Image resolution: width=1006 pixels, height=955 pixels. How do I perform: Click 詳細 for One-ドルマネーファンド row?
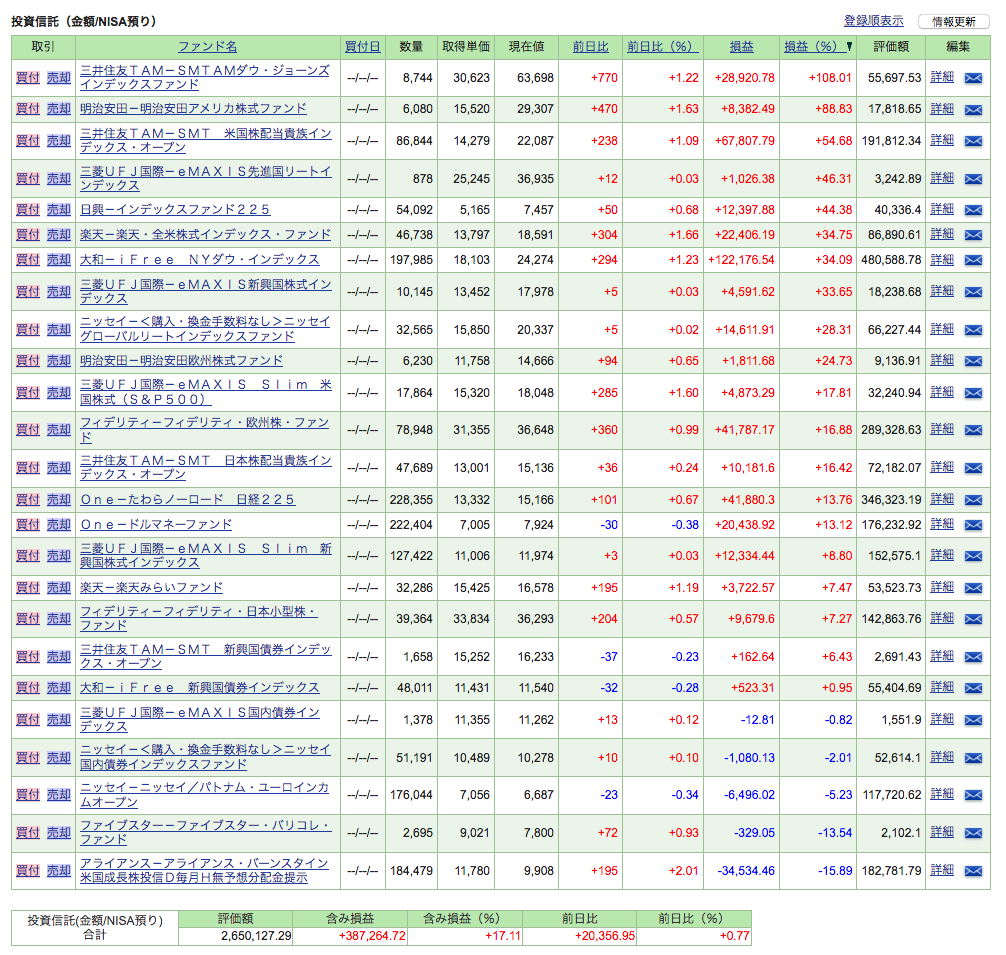coord(942,524)
